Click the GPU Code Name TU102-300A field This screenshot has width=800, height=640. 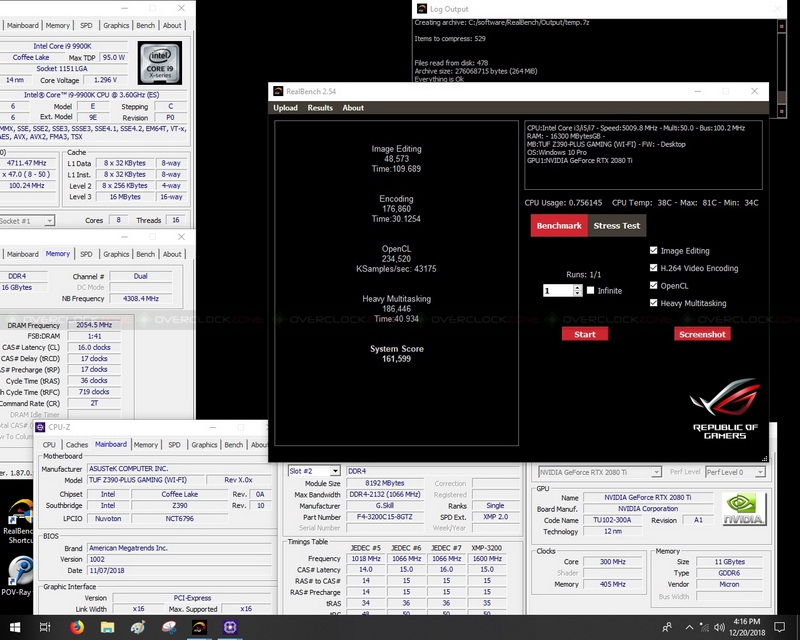coord(612,520)
